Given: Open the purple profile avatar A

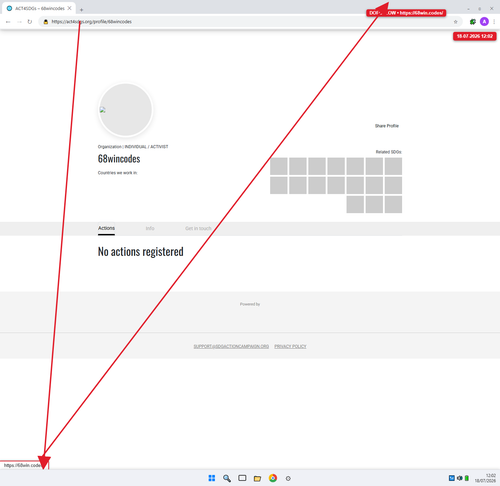Looking at the screenshot, I should 484,22.
